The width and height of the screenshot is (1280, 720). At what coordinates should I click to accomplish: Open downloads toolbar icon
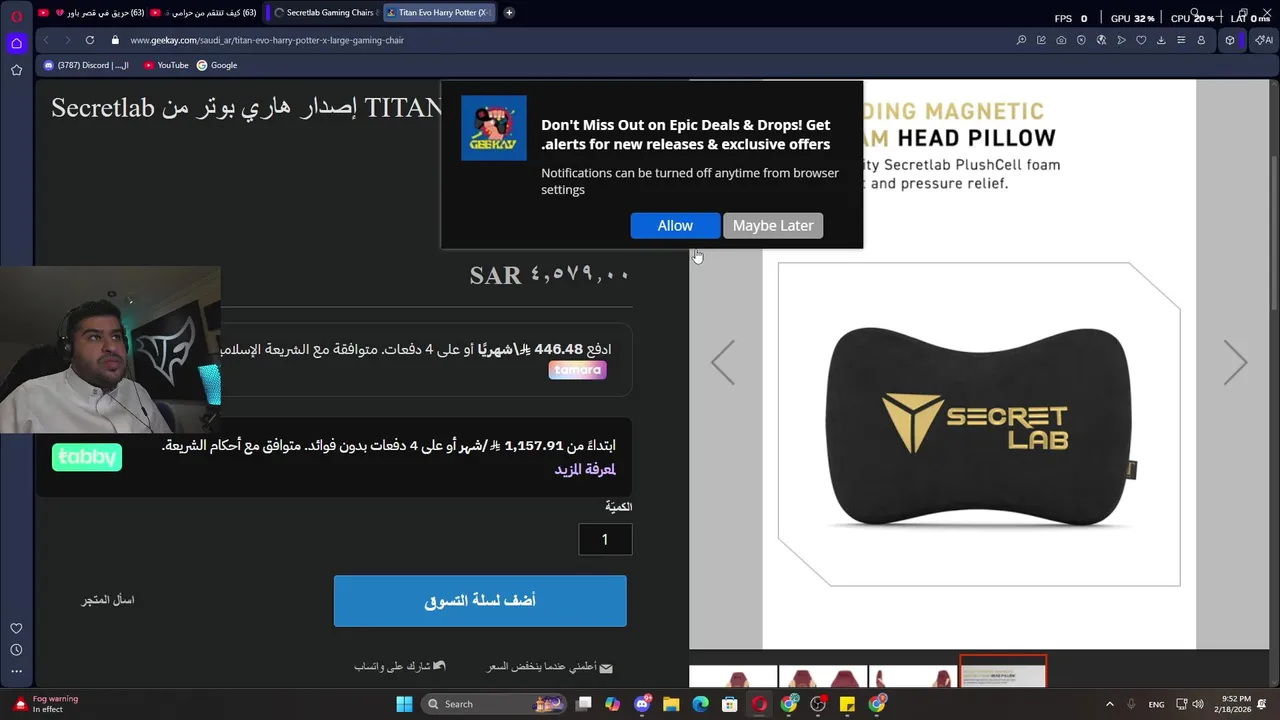[x=1161, y=40]
